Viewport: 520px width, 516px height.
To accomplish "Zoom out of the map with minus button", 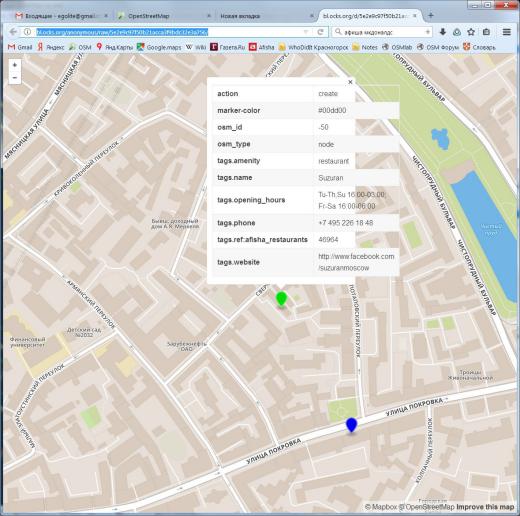I will point(14,78).
